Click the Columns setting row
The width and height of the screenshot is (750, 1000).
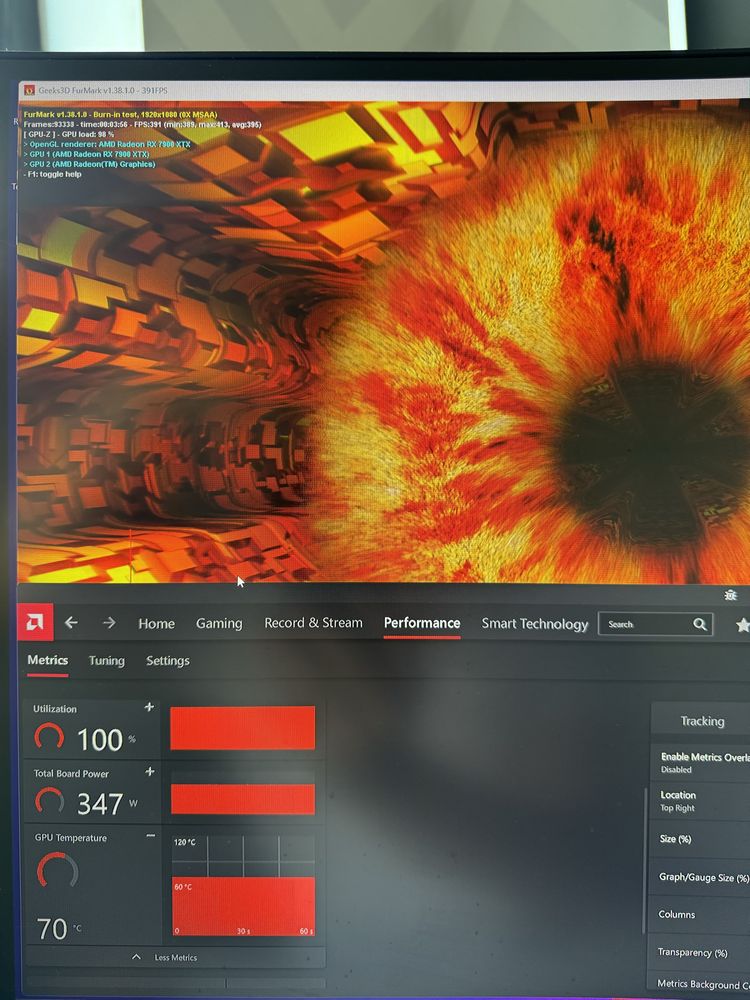pos(700,915)
